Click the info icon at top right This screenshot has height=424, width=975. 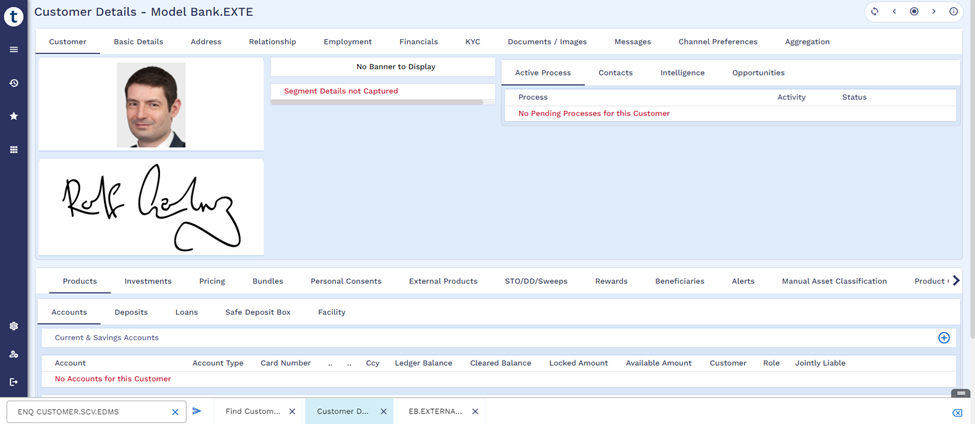pyautogui.click(x=953, y=12)
